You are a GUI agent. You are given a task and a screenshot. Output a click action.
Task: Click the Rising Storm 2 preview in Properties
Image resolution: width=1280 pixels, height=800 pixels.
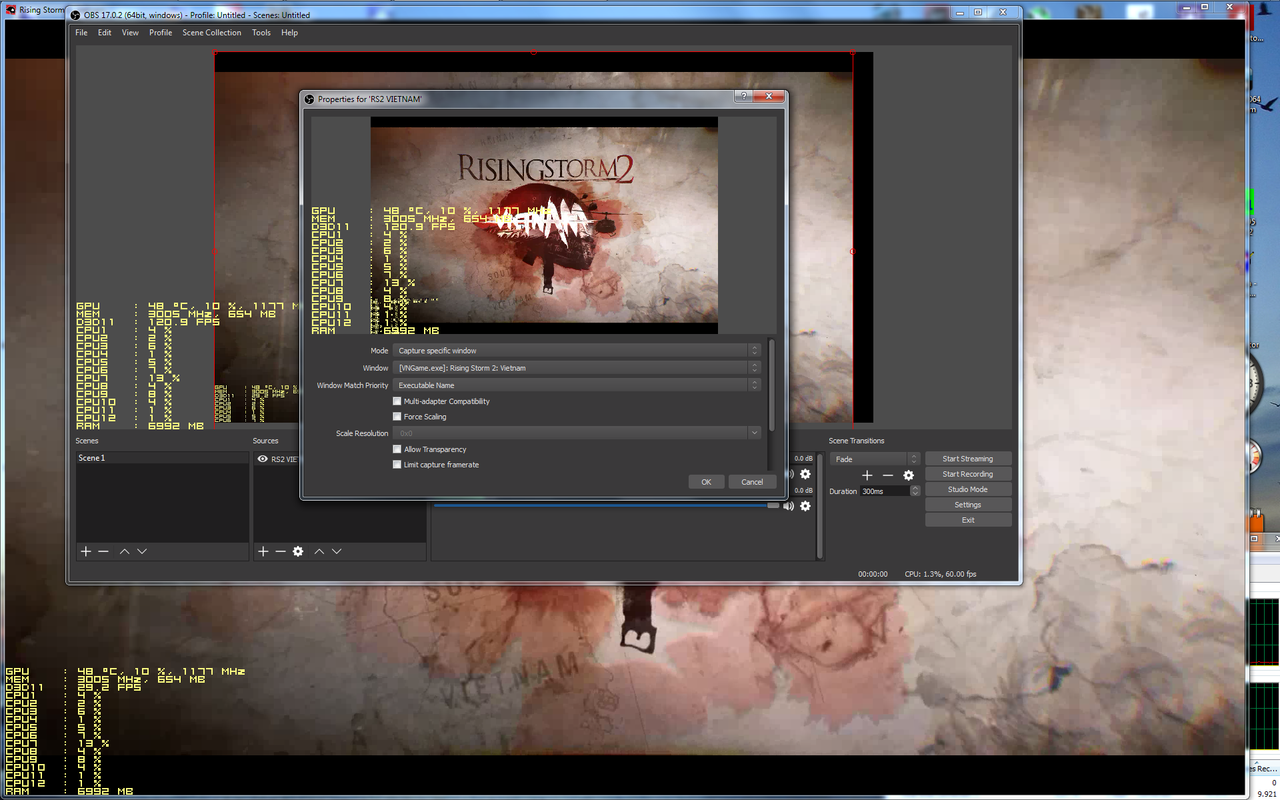544,225
